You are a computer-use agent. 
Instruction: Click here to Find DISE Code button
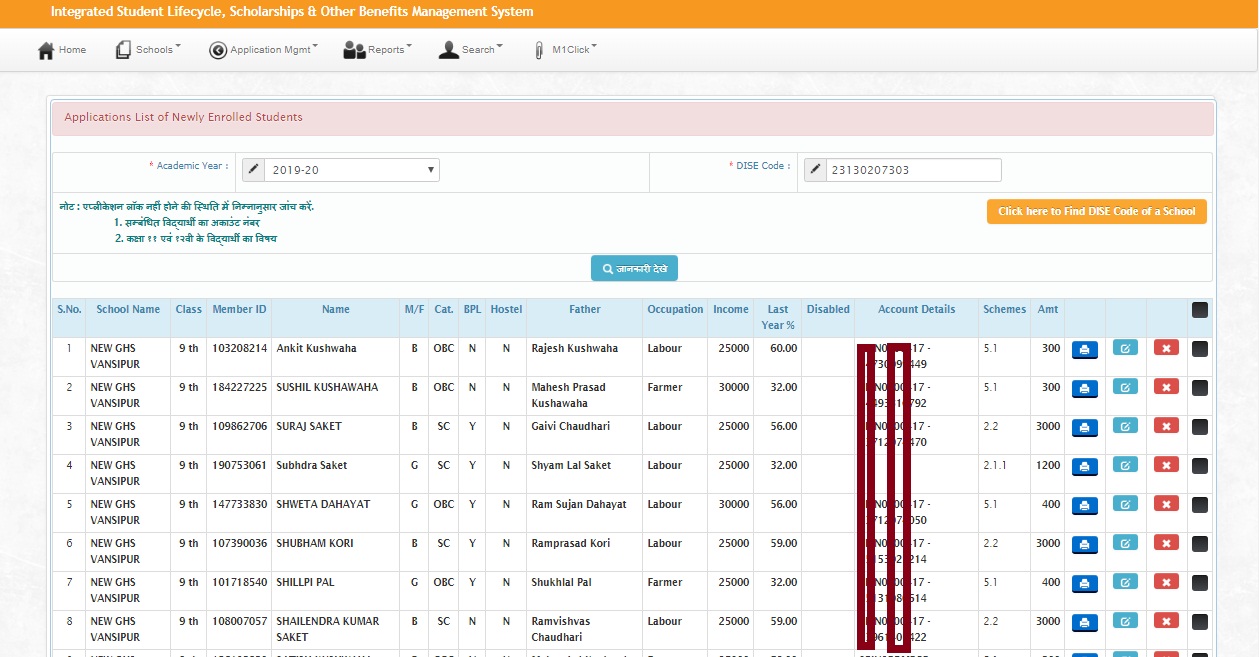click(x=1096, y=212)
